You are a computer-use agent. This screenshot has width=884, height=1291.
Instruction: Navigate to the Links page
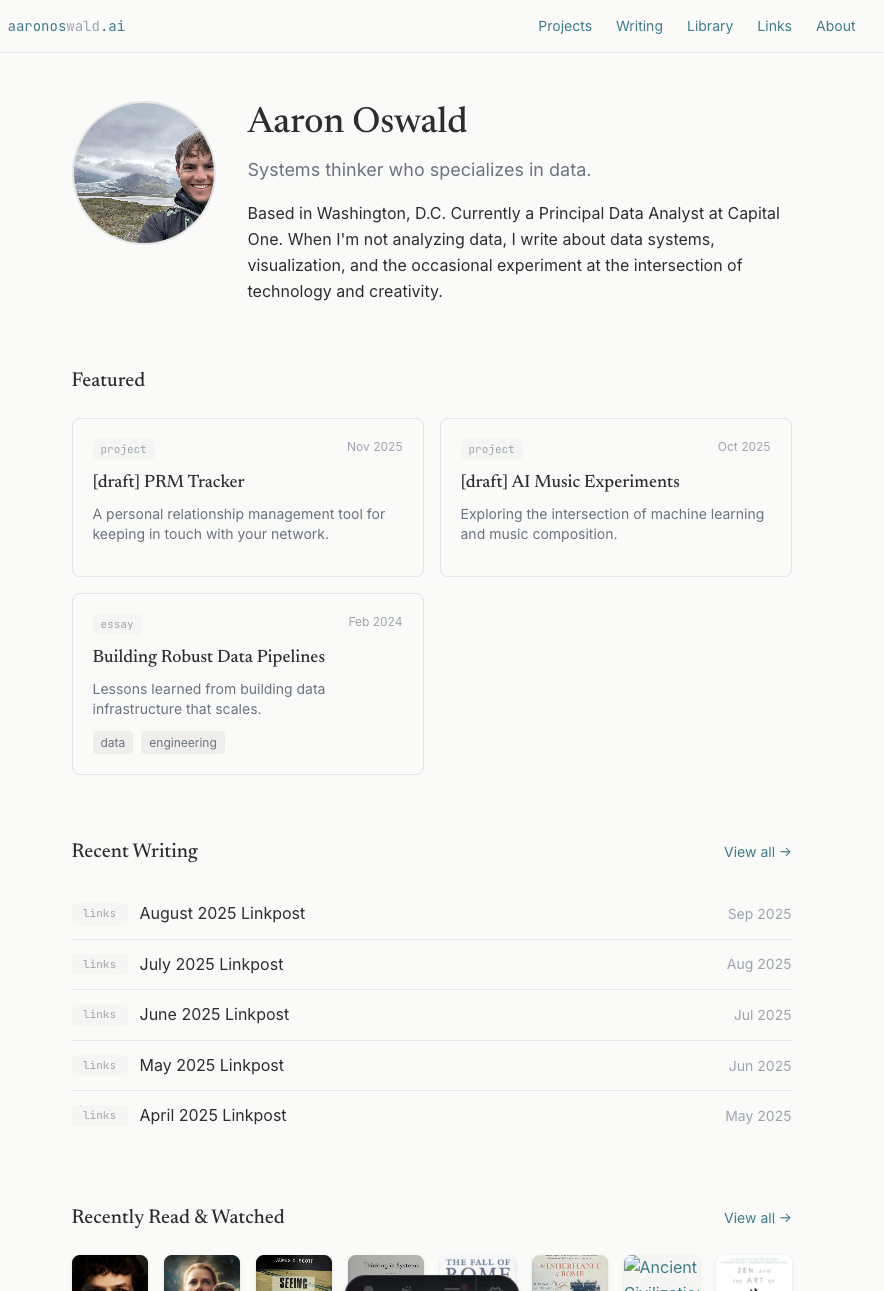pos(774,26)
